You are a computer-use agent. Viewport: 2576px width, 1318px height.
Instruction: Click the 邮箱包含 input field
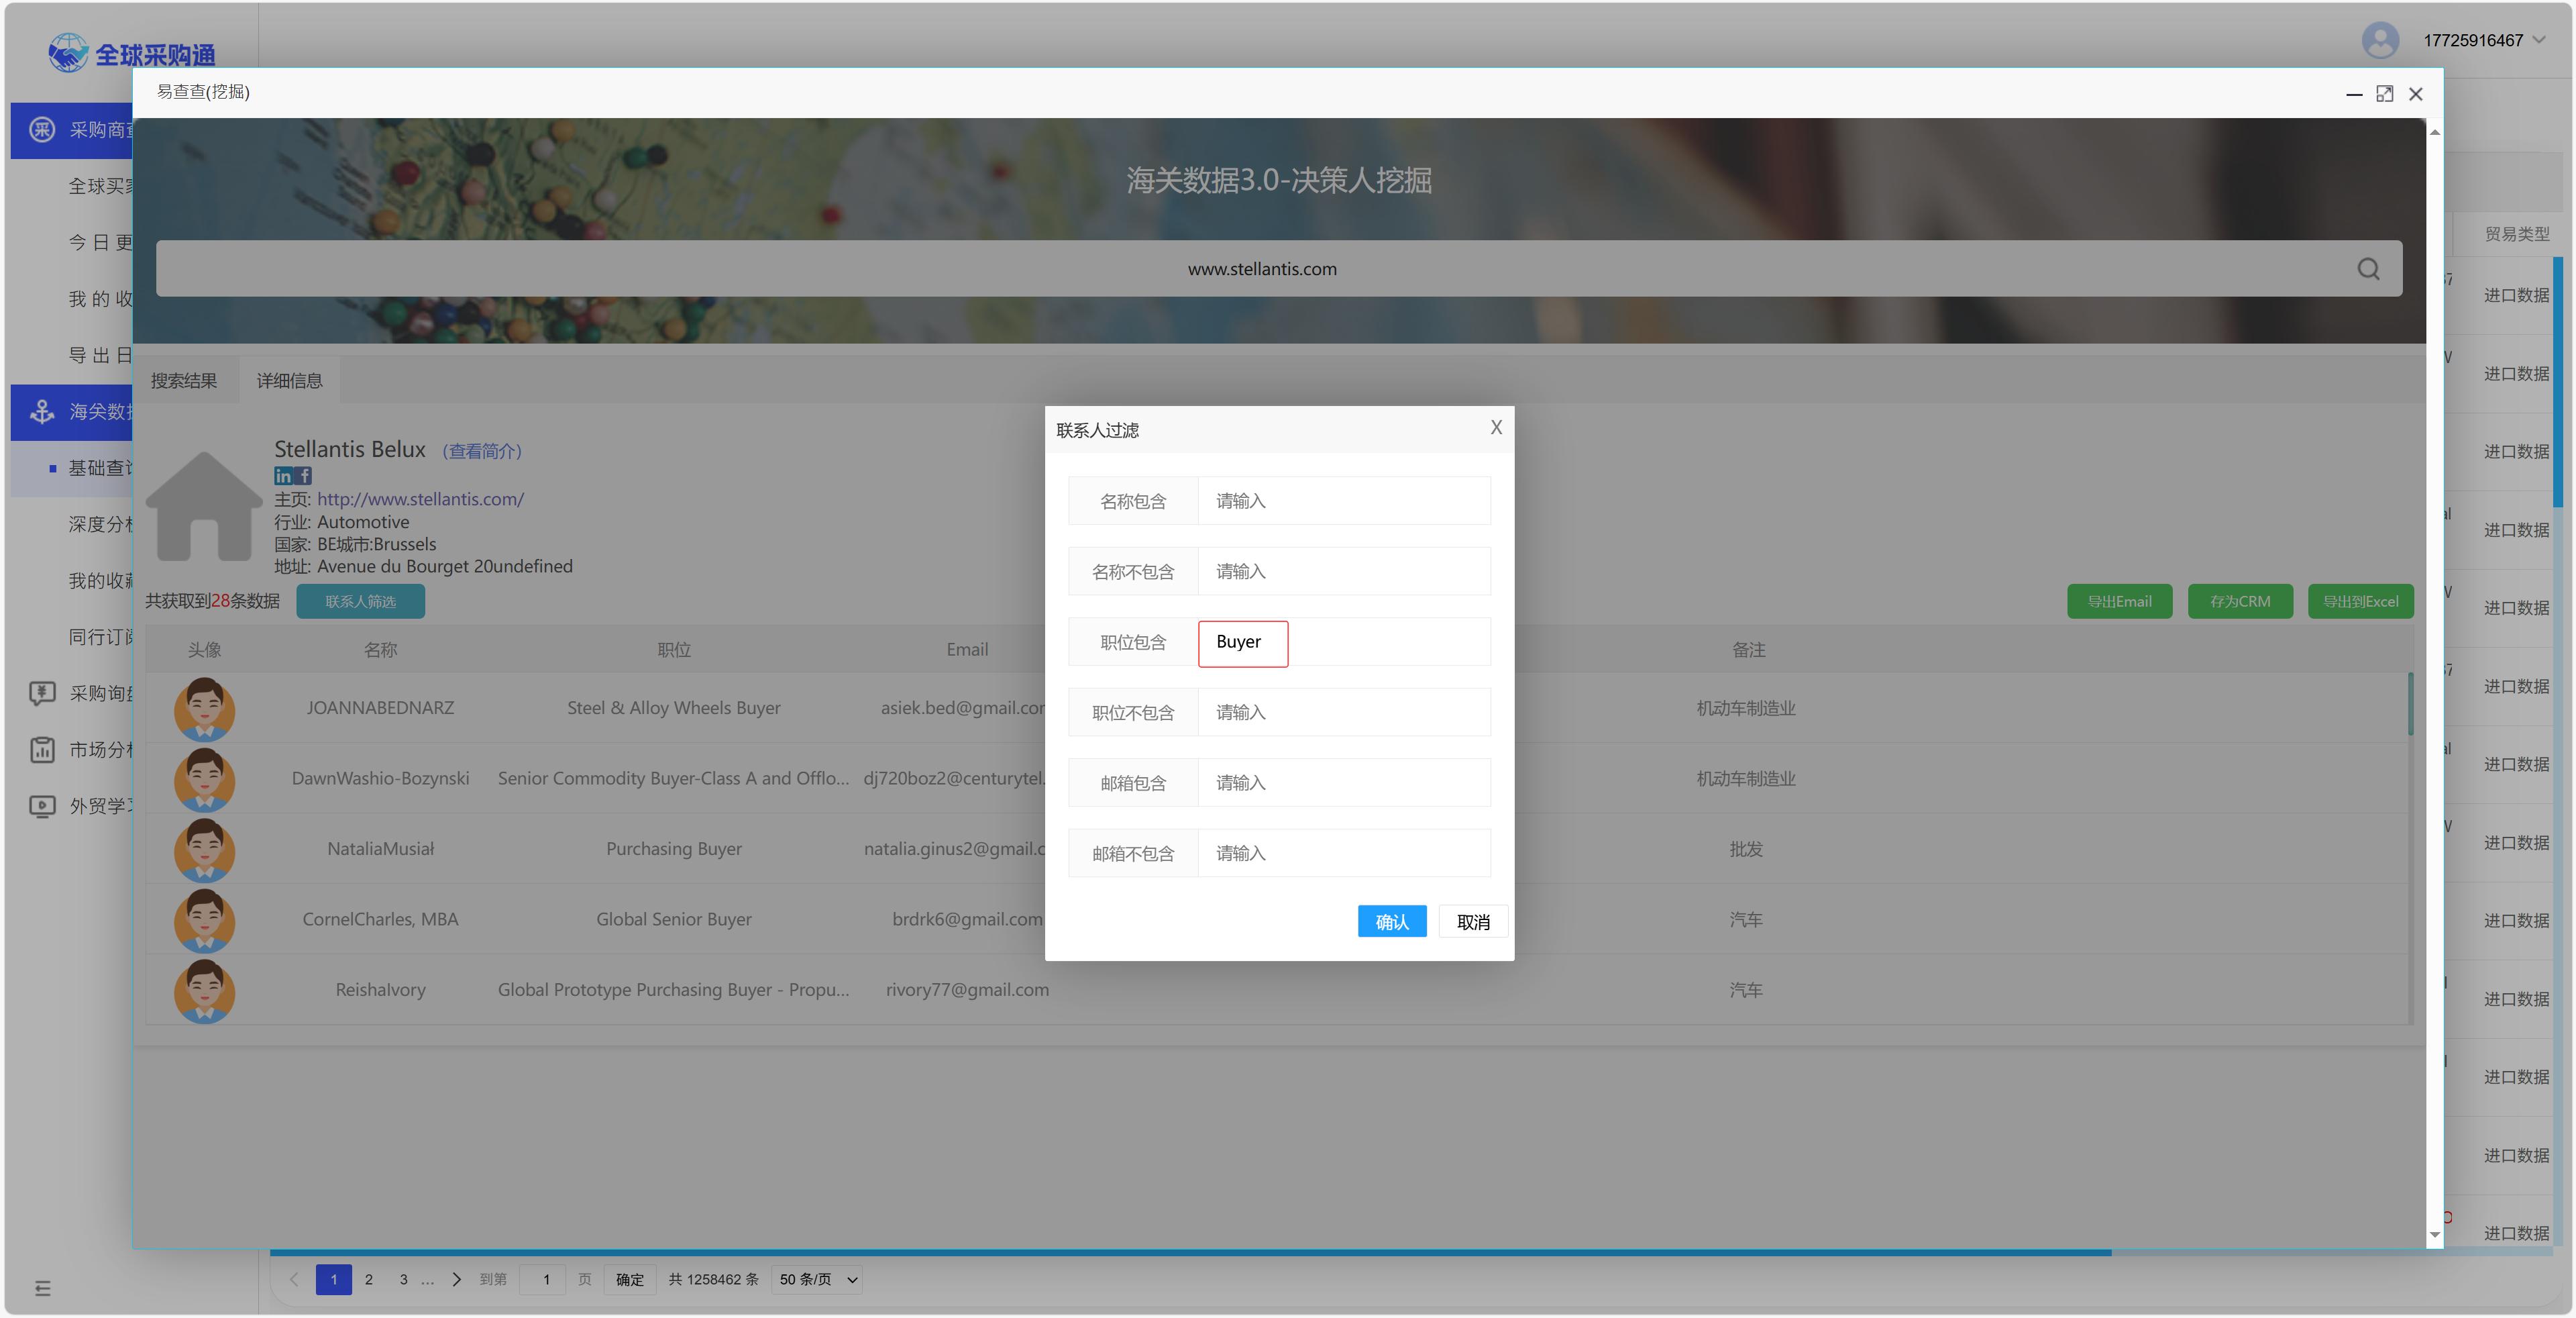tap(1343, 783)
